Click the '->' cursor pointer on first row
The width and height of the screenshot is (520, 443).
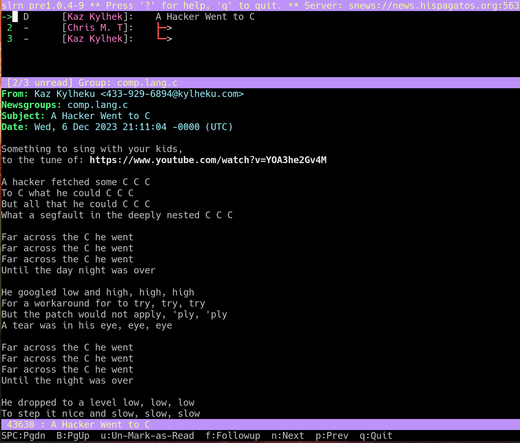tap(7, 17)
